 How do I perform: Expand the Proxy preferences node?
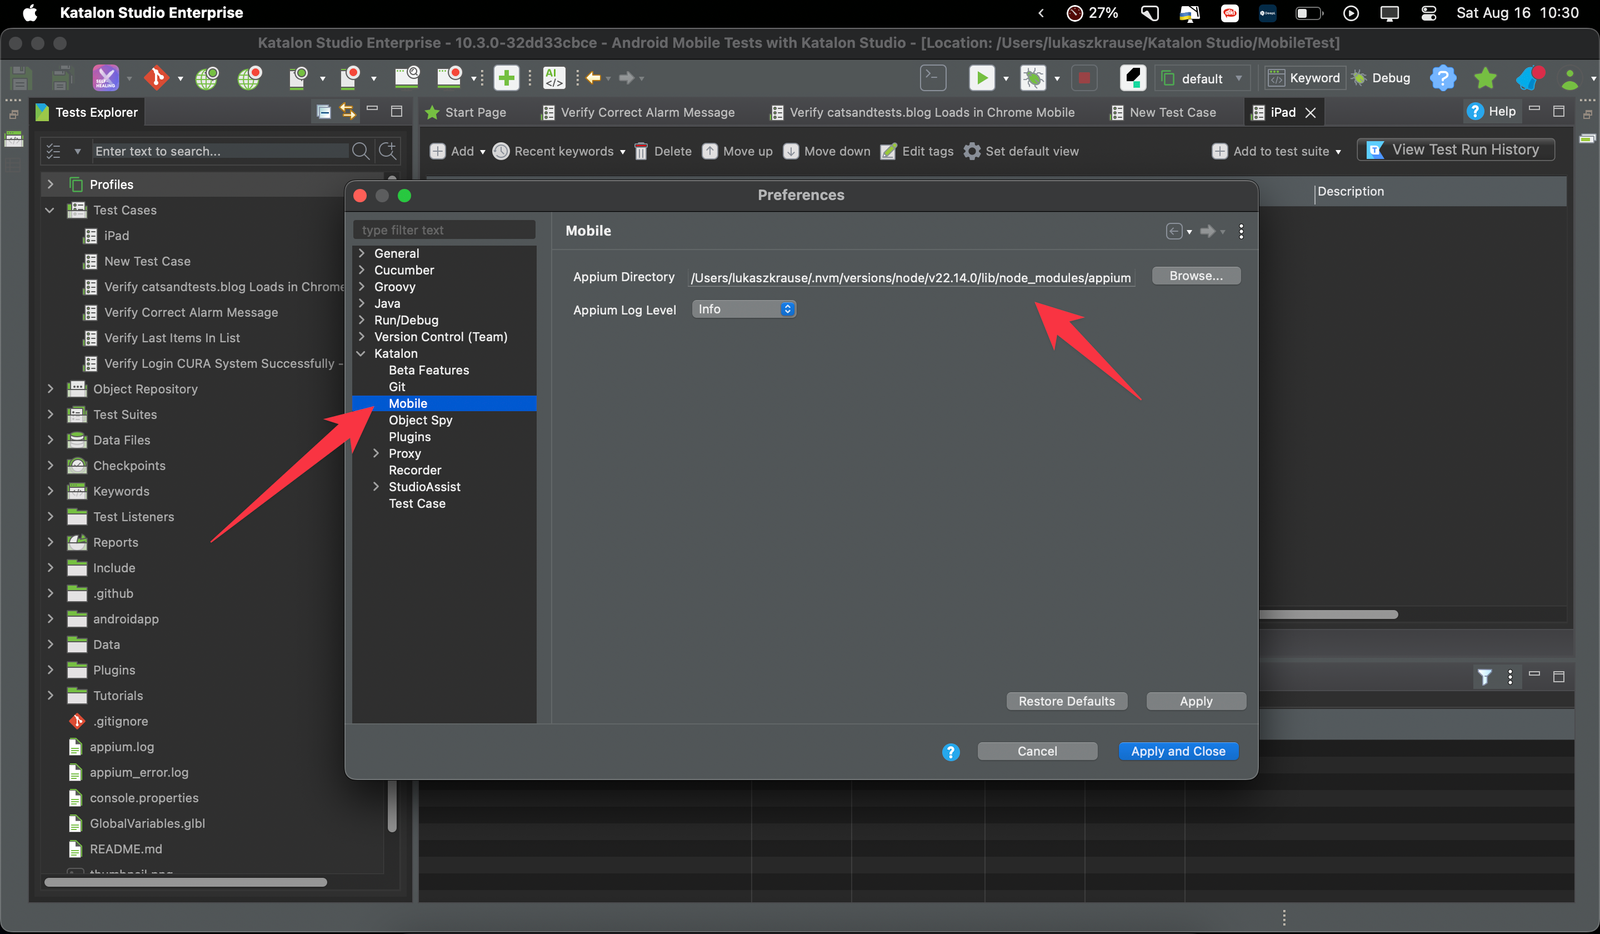[376, 454]
